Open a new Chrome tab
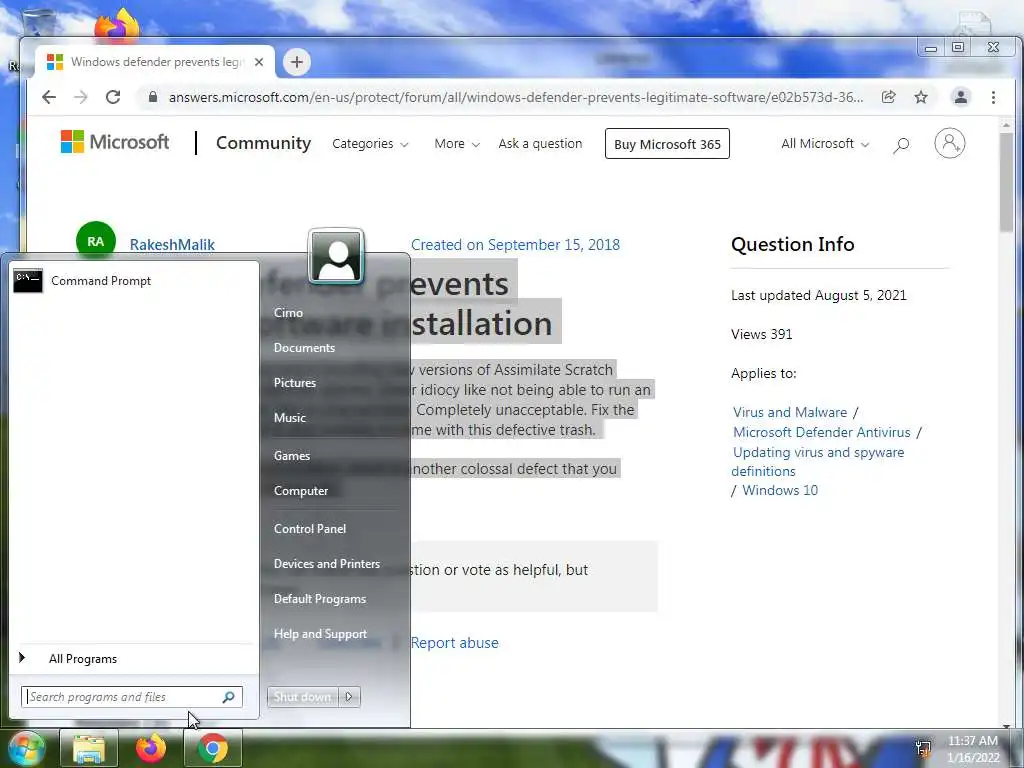The height and width of the screenshot is (768, 1024). tap(296, 62)
